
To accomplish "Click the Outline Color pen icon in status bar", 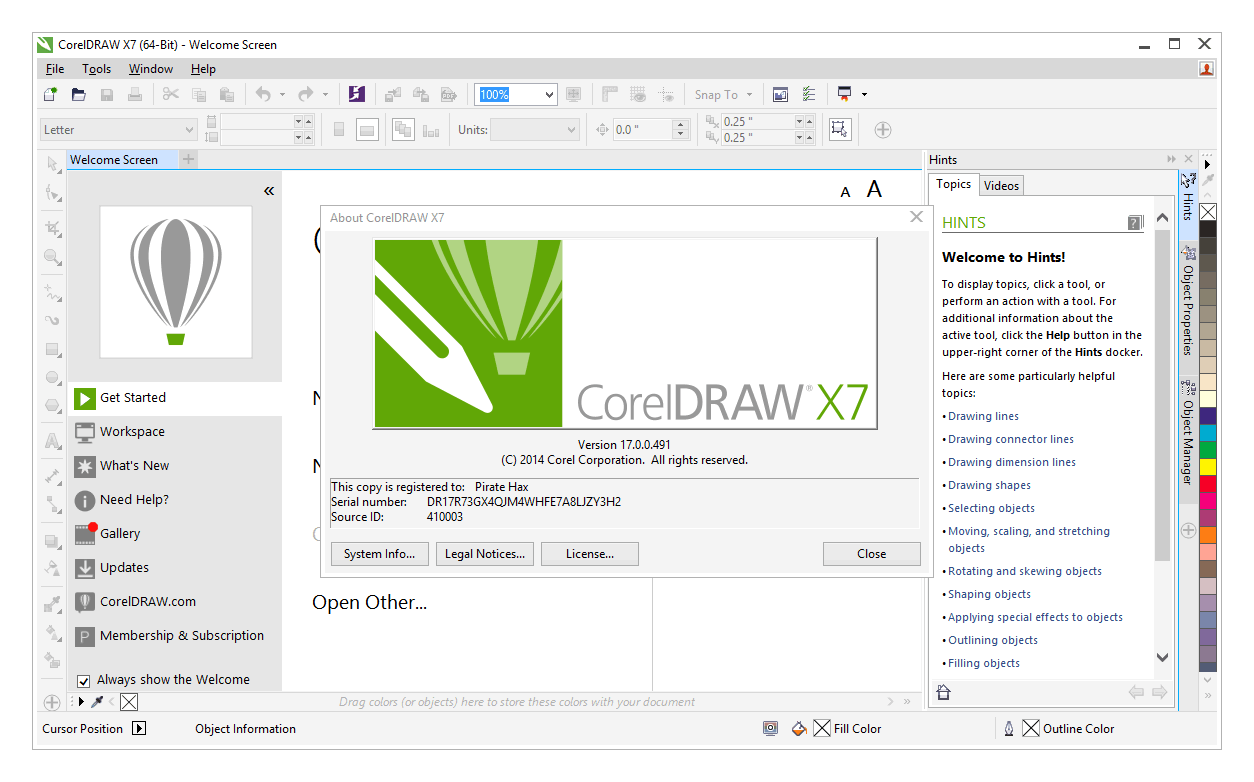I will 1008,728.
